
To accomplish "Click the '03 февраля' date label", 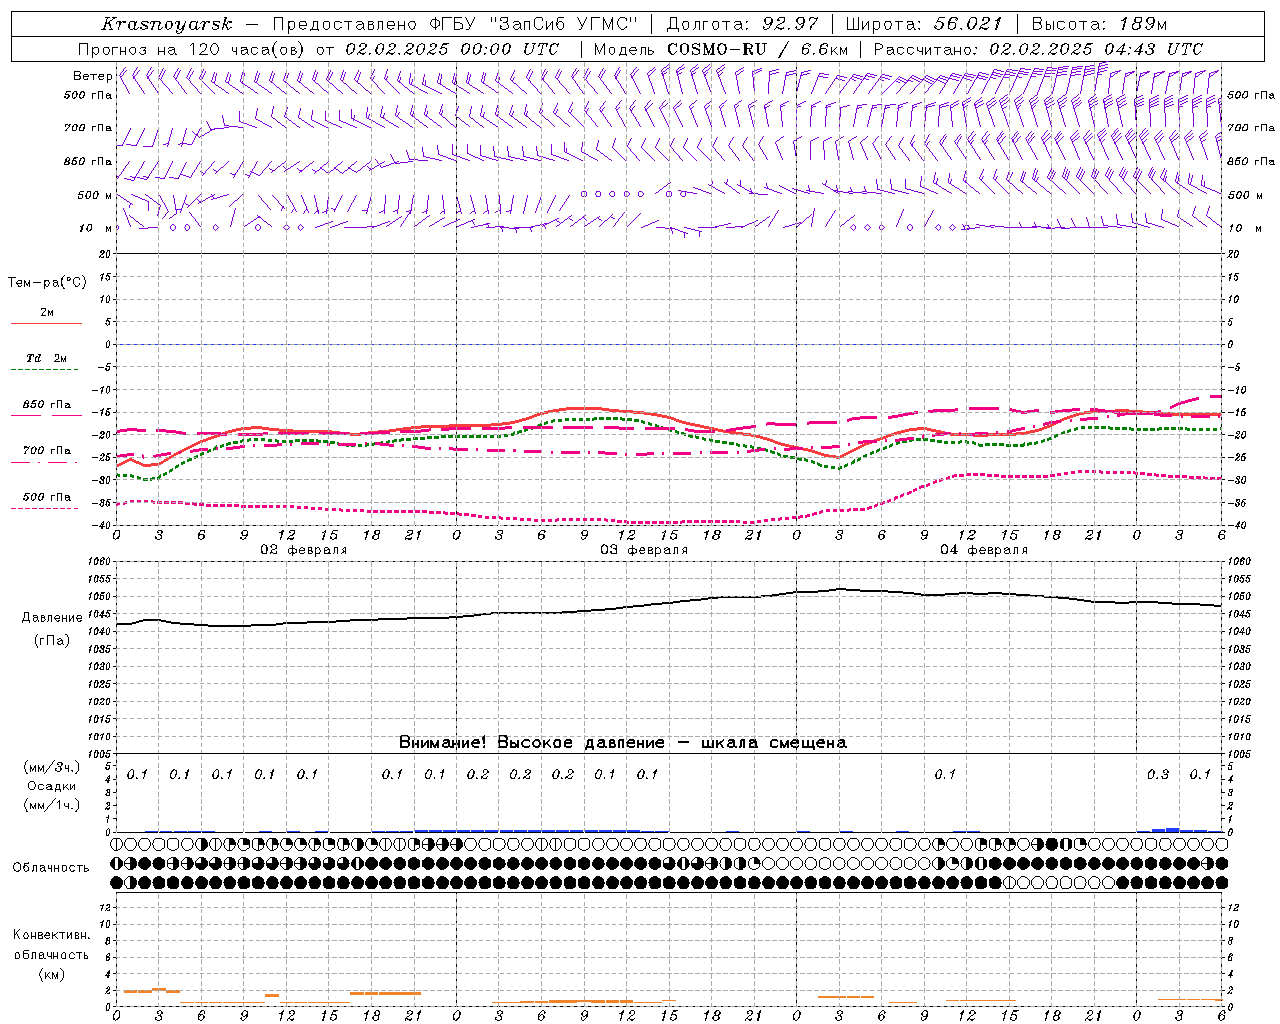I will click(644, 550).
